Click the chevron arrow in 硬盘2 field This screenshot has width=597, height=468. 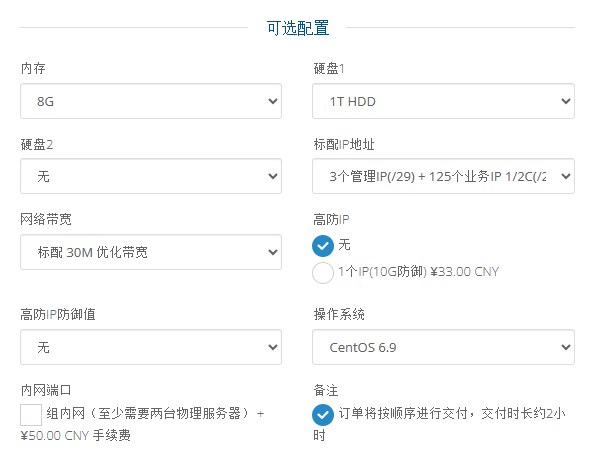pyautogui.click(x=273, y=176)
